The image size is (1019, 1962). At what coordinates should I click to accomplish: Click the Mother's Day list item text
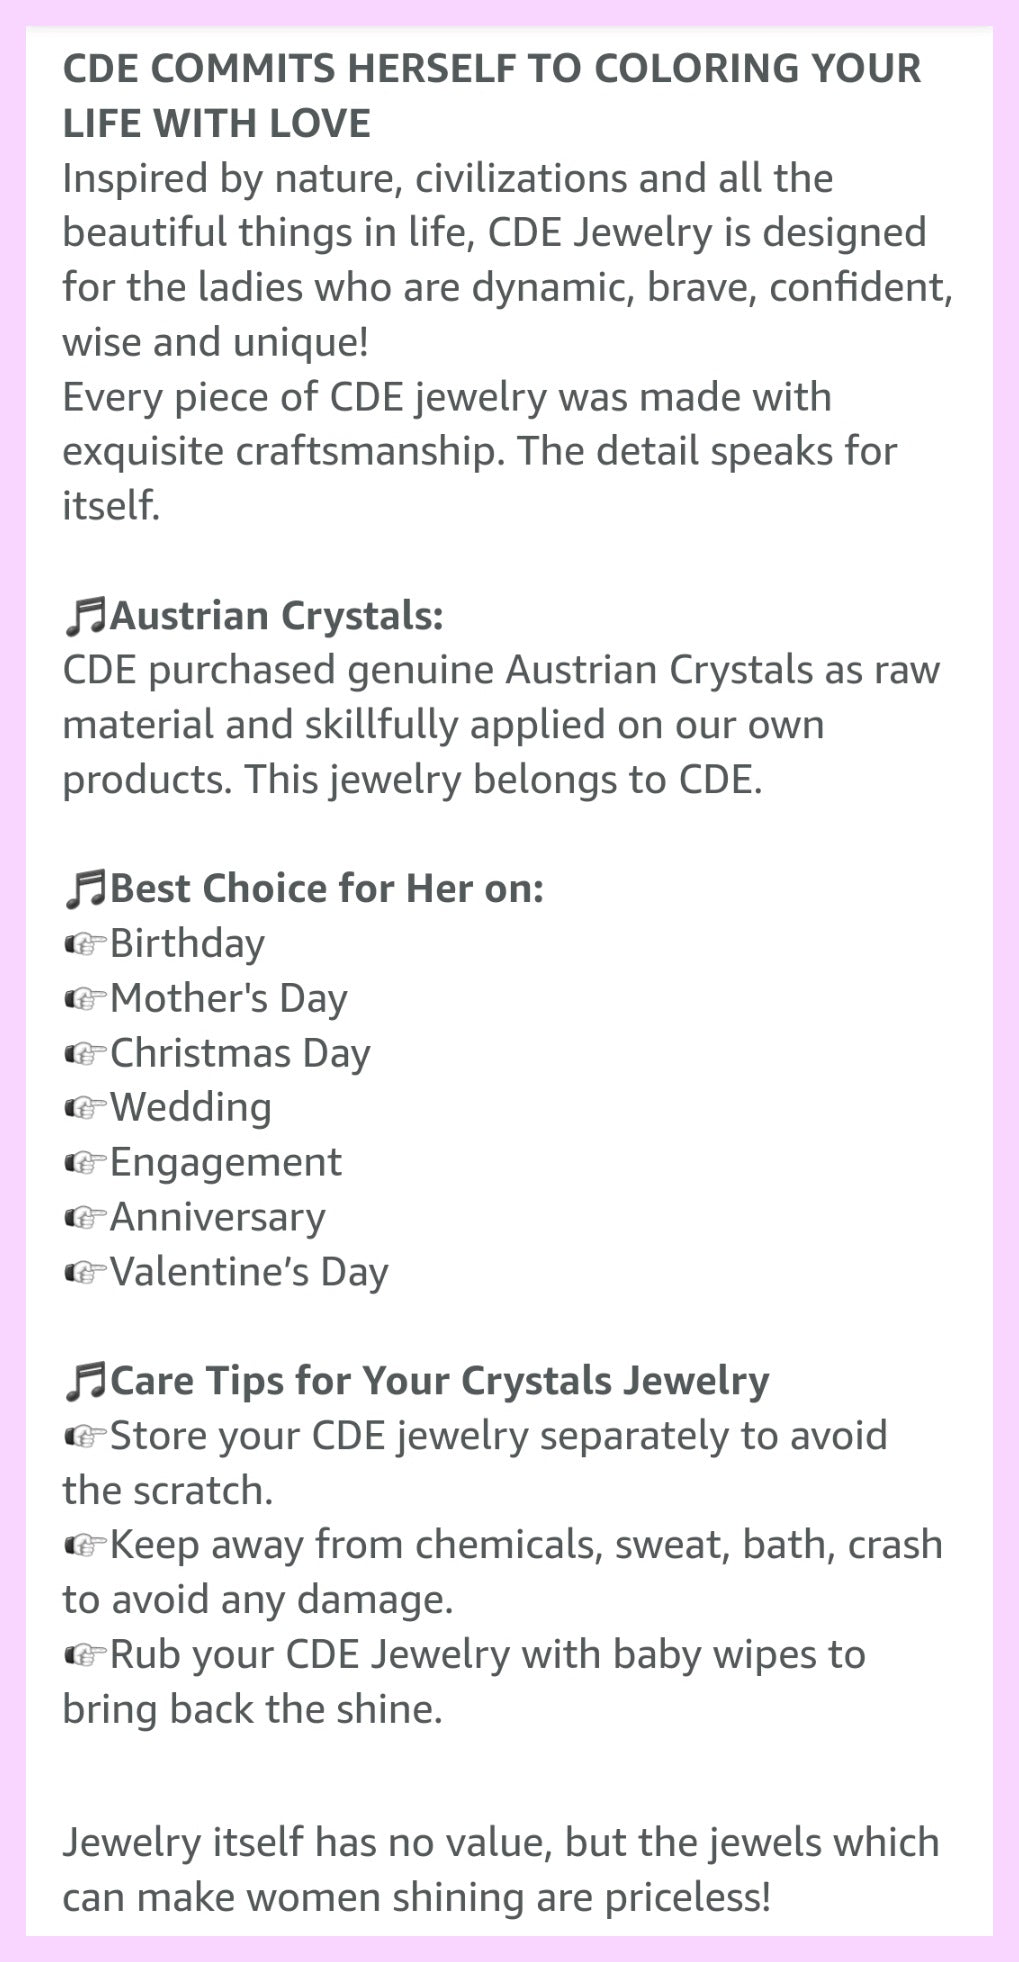(x=228, y=998)
